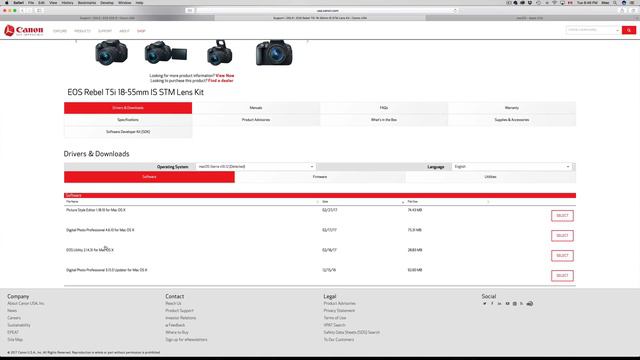Select the Drivers & Downloads tab

pyautogui.click(x=128, y=108)
